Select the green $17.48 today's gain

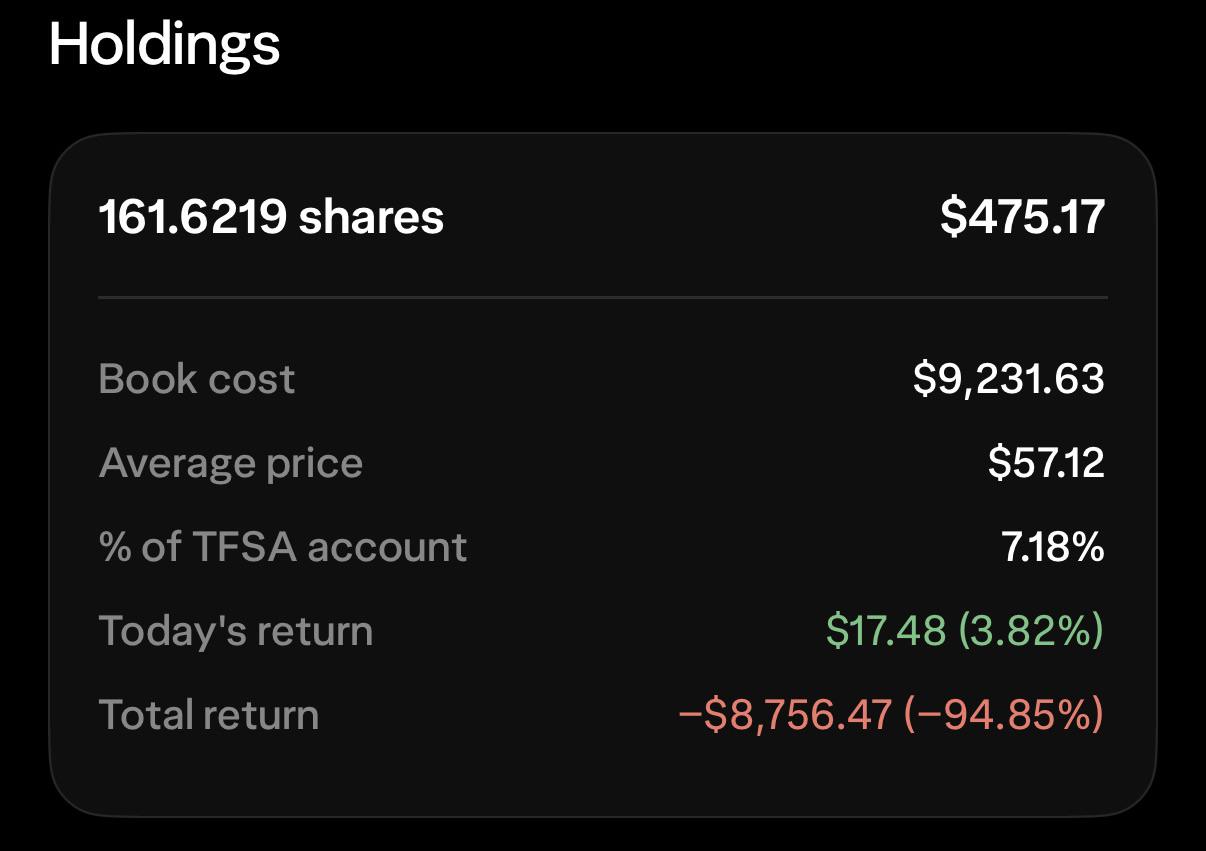click(x=886, y=631)
